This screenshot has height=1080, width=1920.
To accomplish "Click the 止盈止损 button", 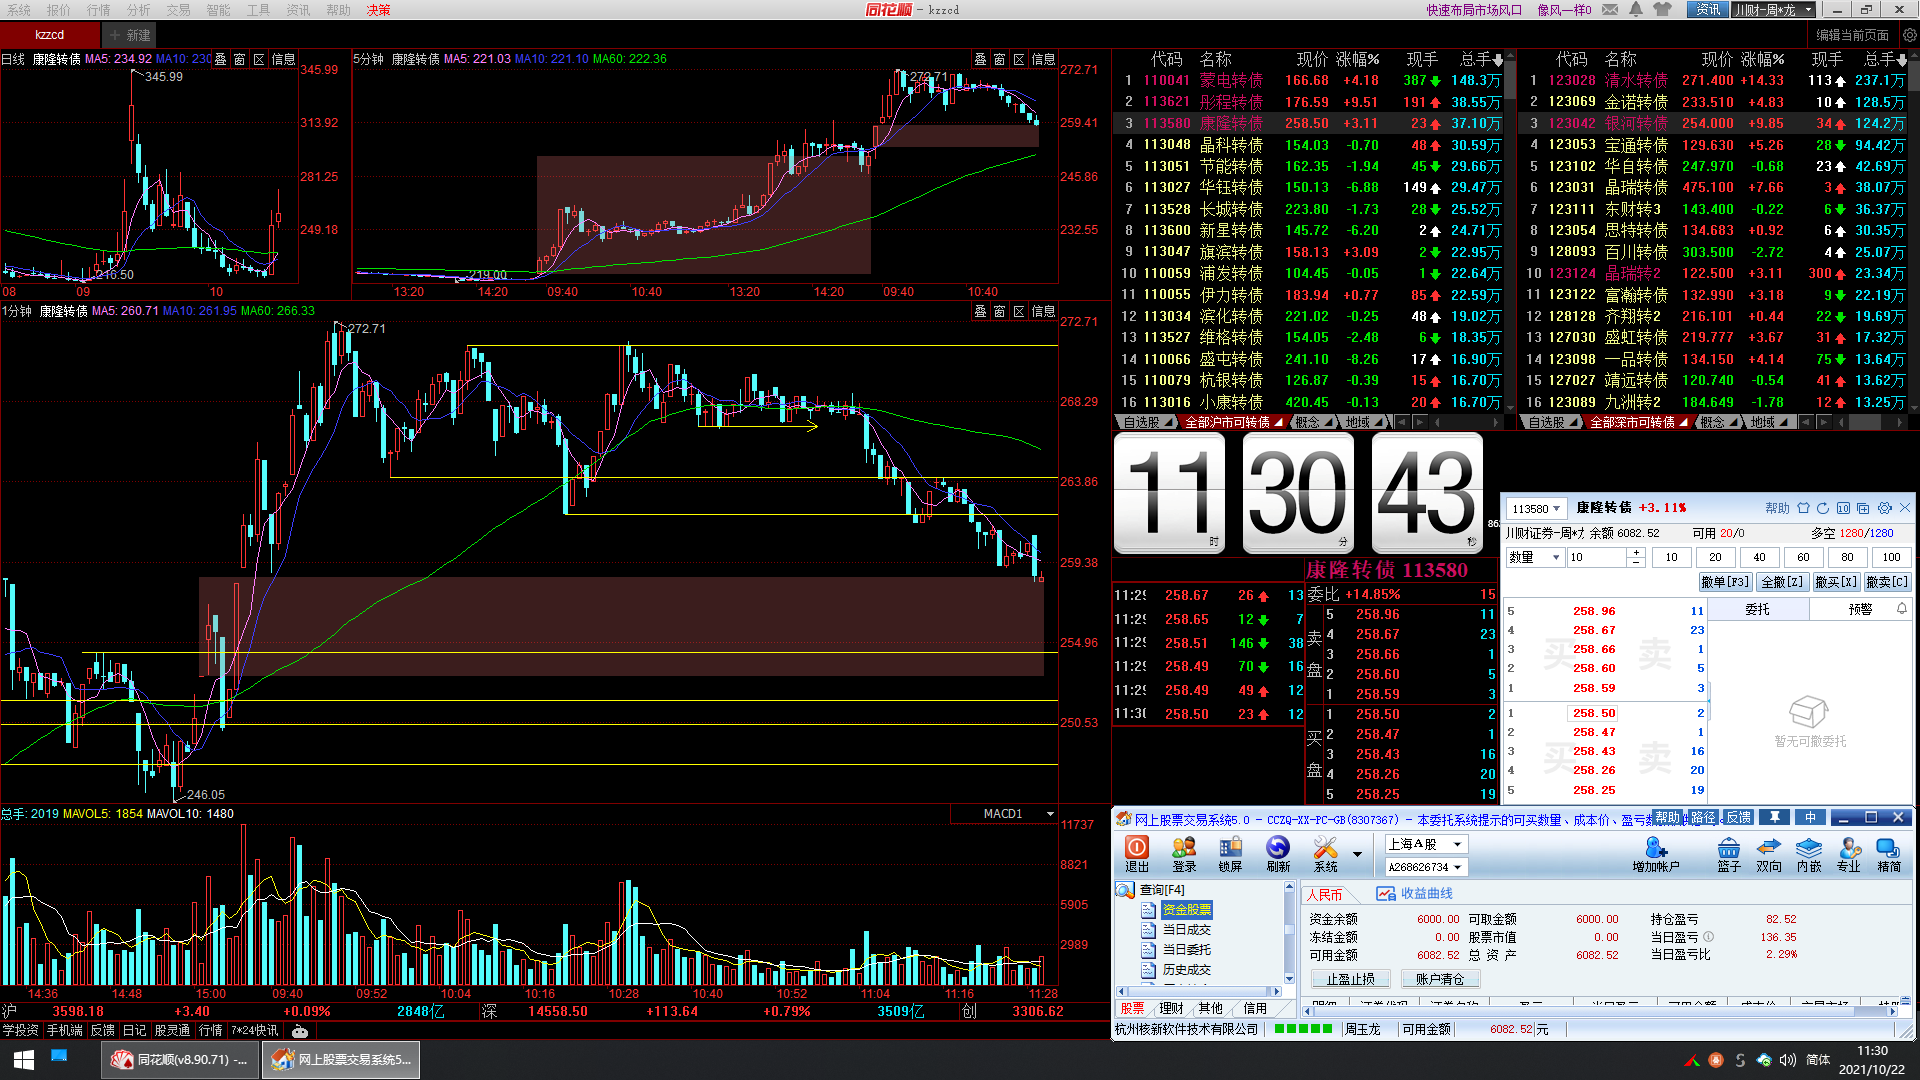I will point(1350,979).
